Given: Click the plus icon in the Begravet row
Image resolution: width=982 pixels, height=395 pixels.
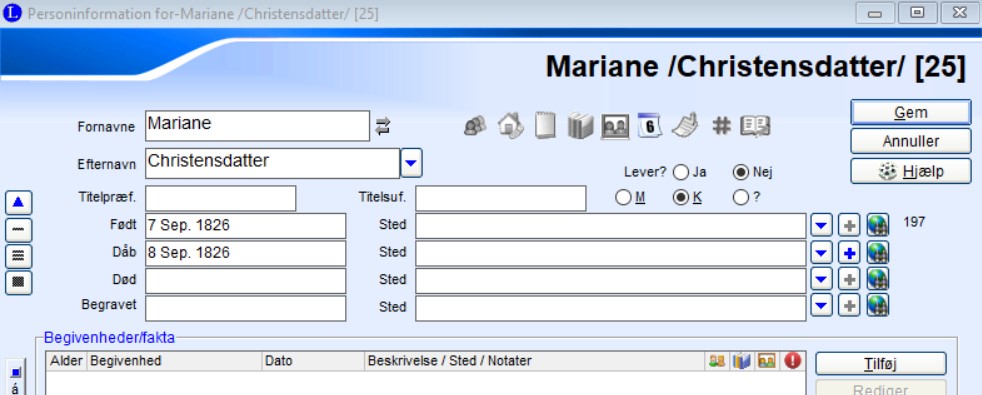Looking at the screenshot, I should tap(849, 306).
